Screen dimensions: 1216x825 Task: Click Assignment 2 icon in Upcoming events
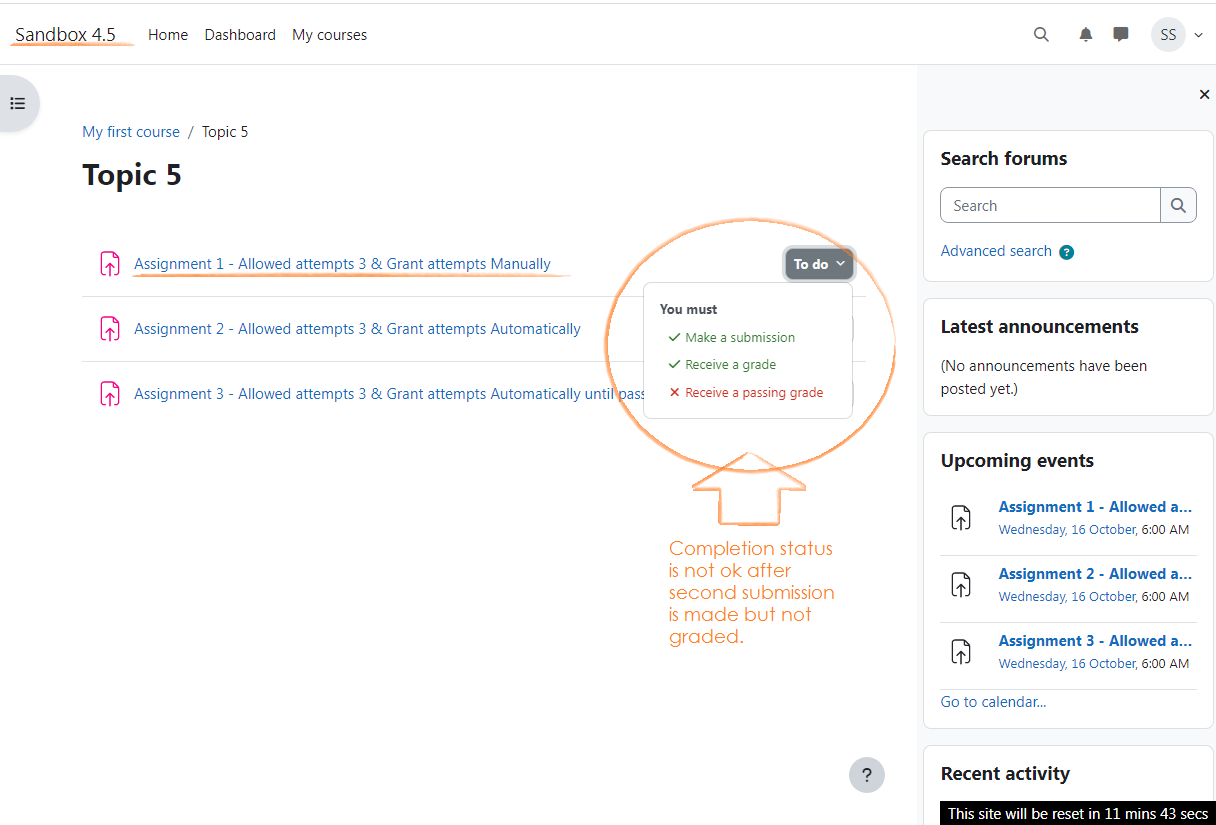click(960, 584)
